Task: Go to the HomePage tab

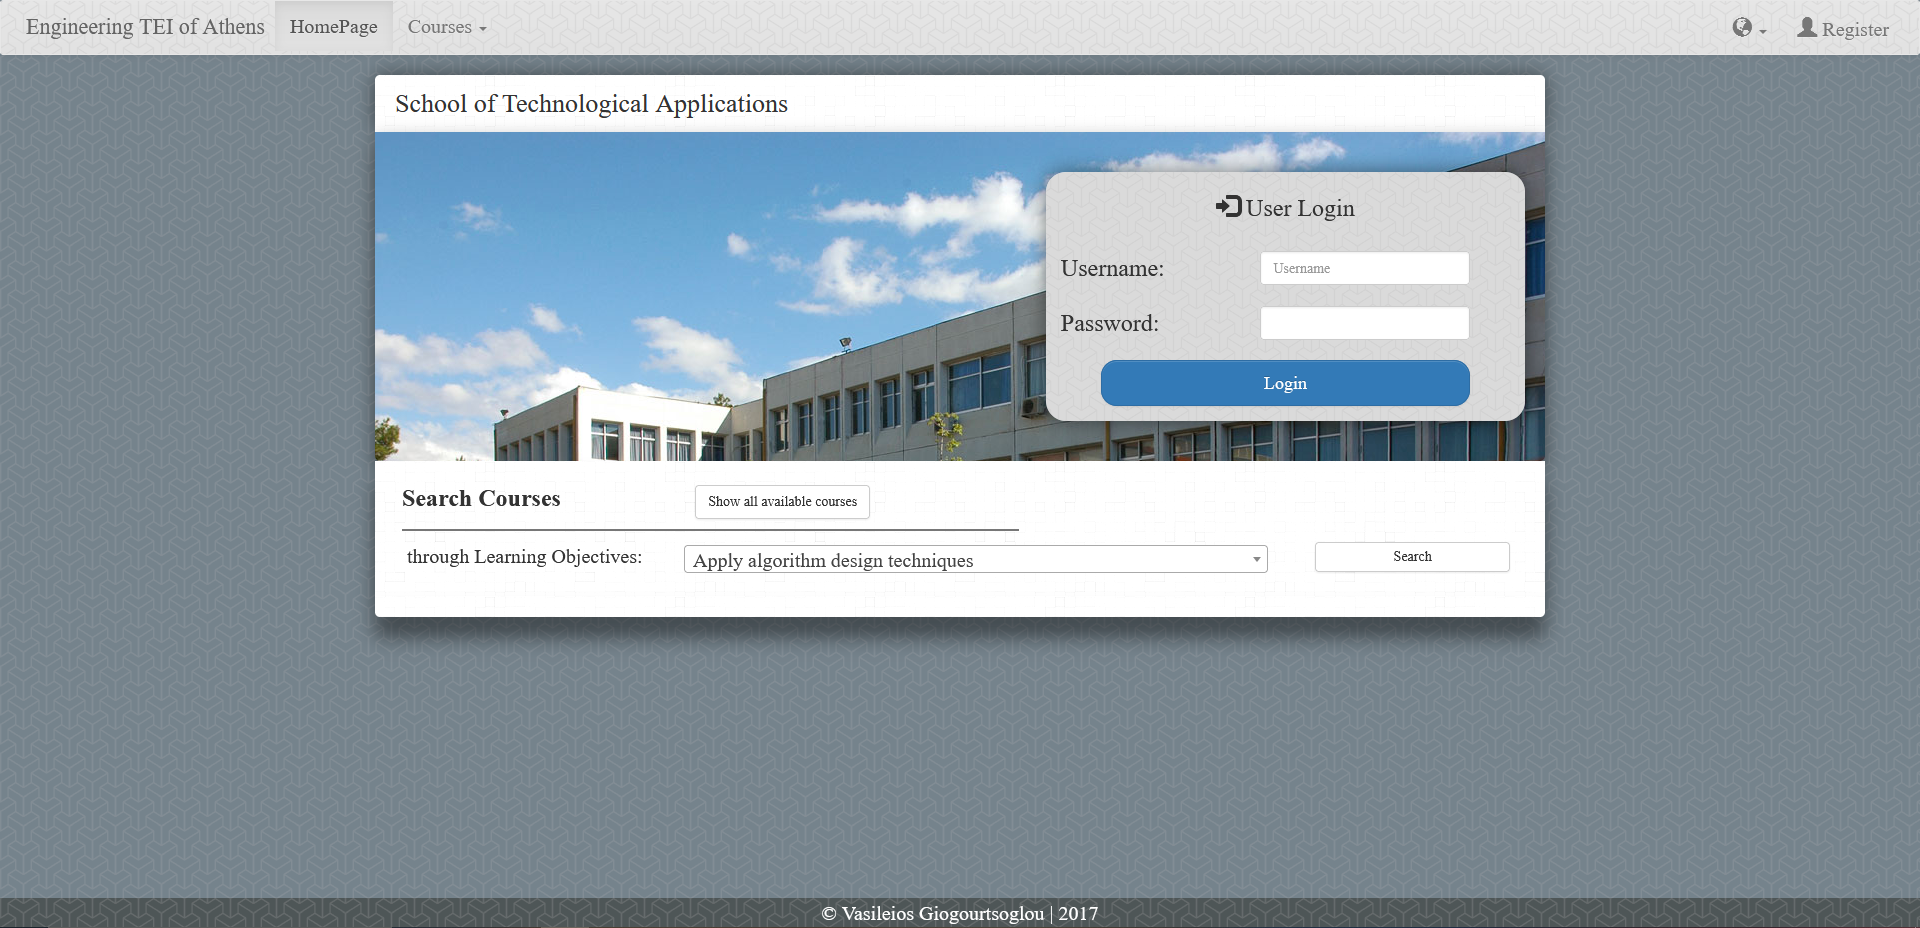Action: tap(333, 27)
